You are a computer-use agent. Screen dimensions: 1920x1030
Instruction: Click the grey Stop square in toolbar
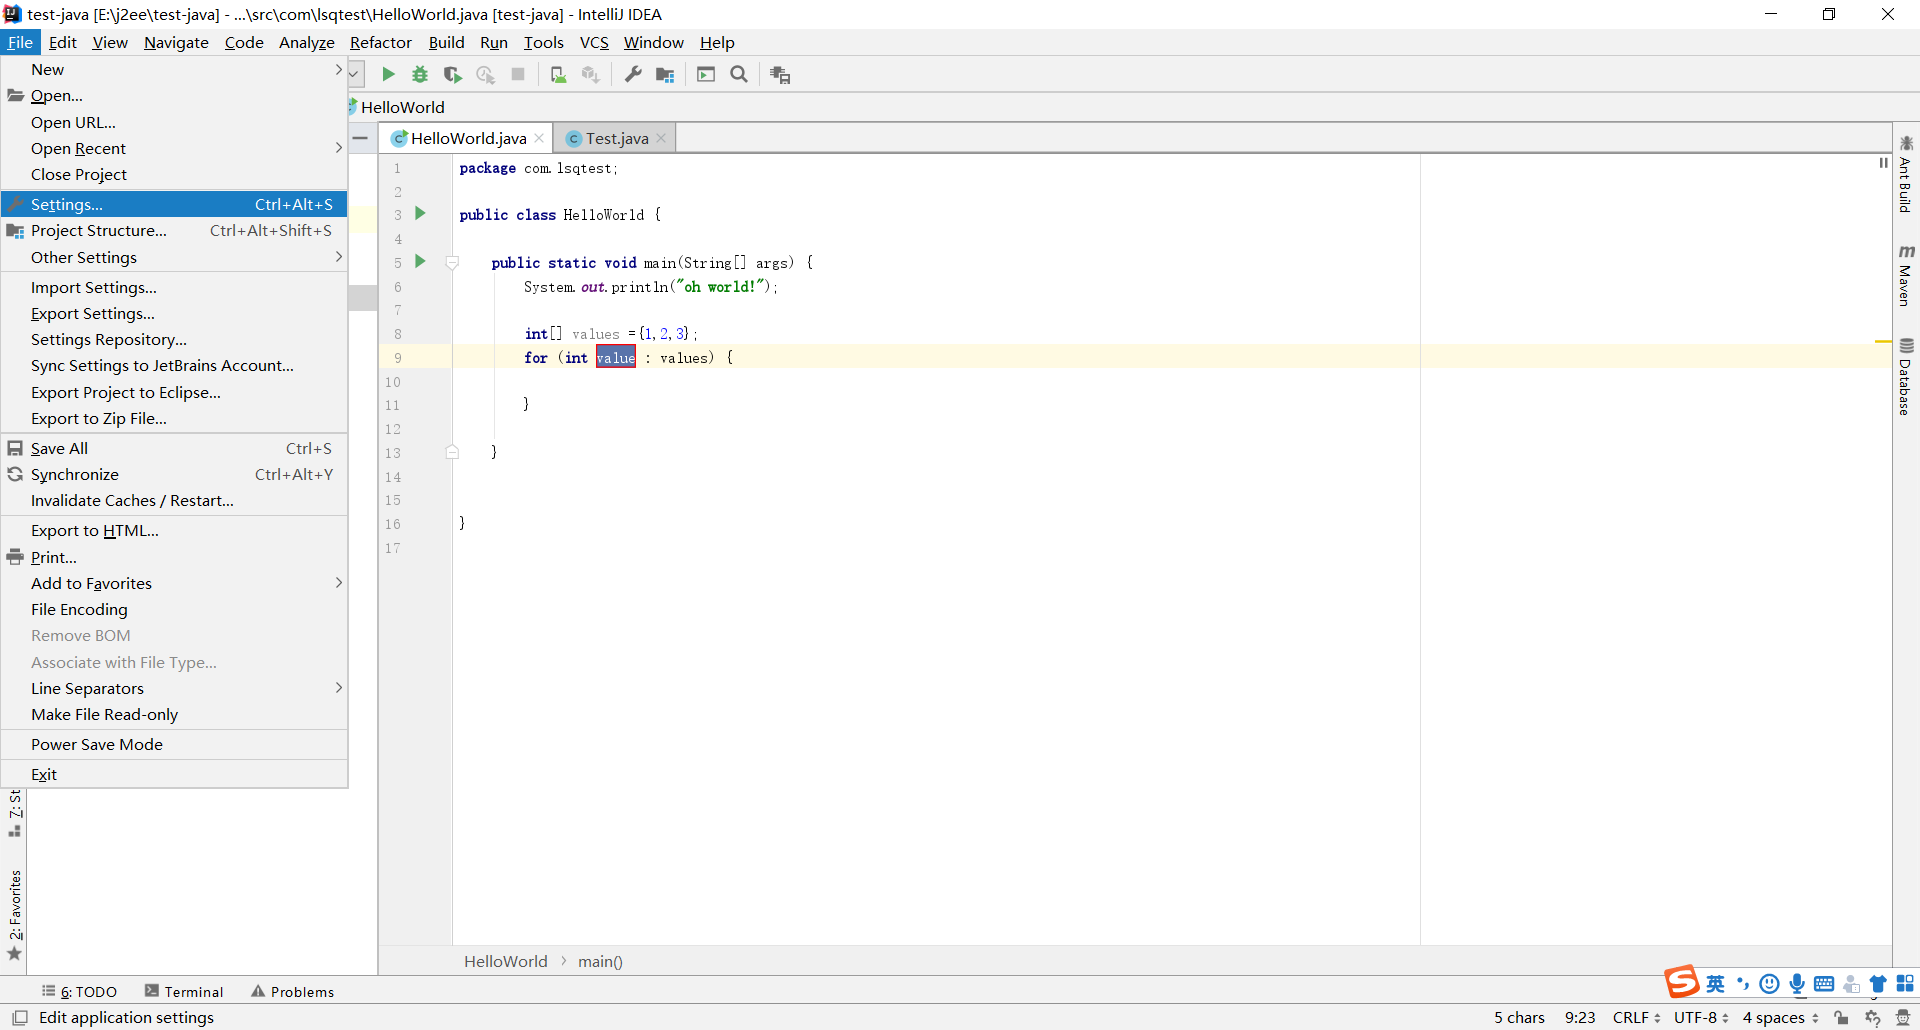click(518, 75)
